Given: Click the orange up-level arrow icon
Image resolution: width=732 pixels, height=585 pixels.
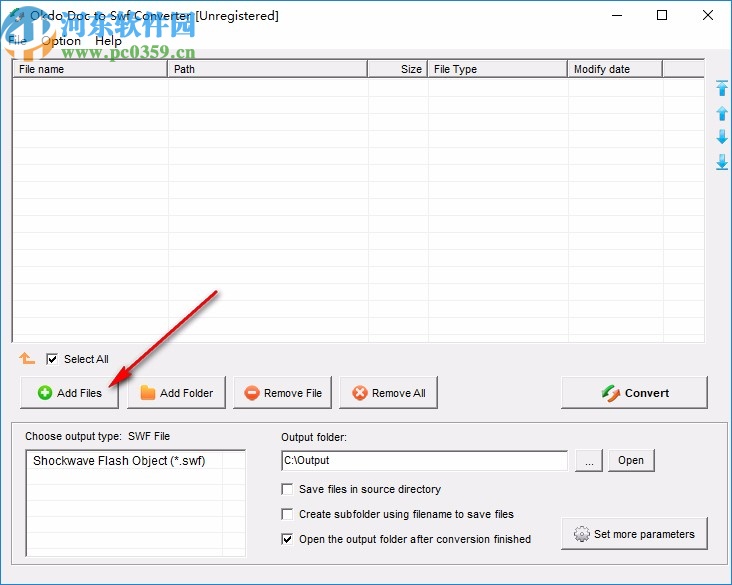Looking at the screenshot, I should [27, 359].
